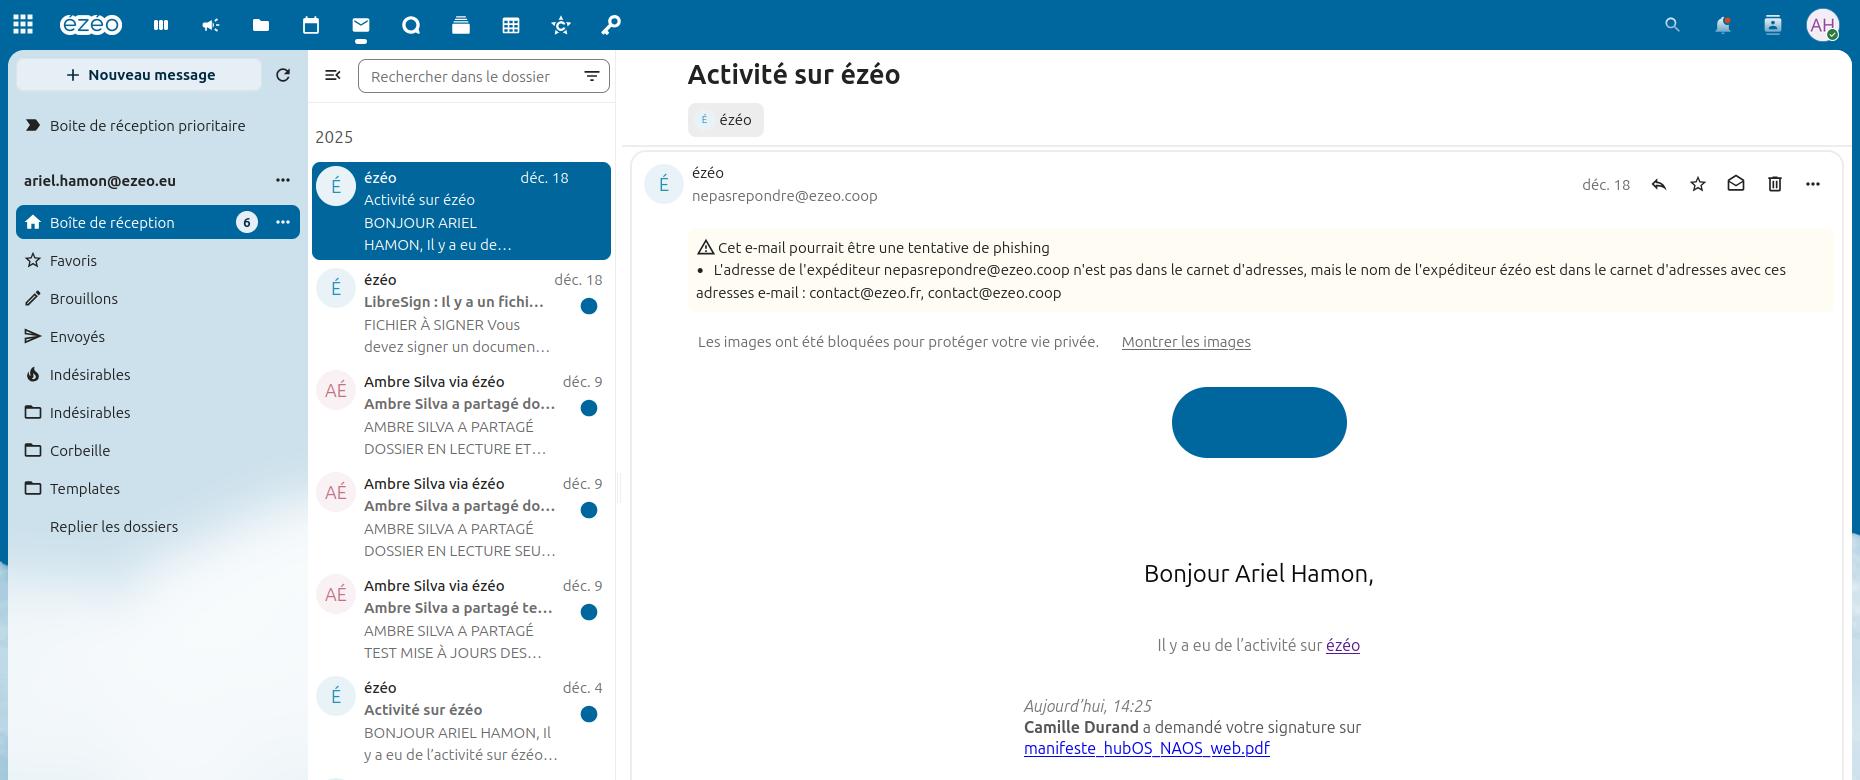Mark the opened message as unread
This screenshot has width=1860, height=780.
click(1736, 184)
